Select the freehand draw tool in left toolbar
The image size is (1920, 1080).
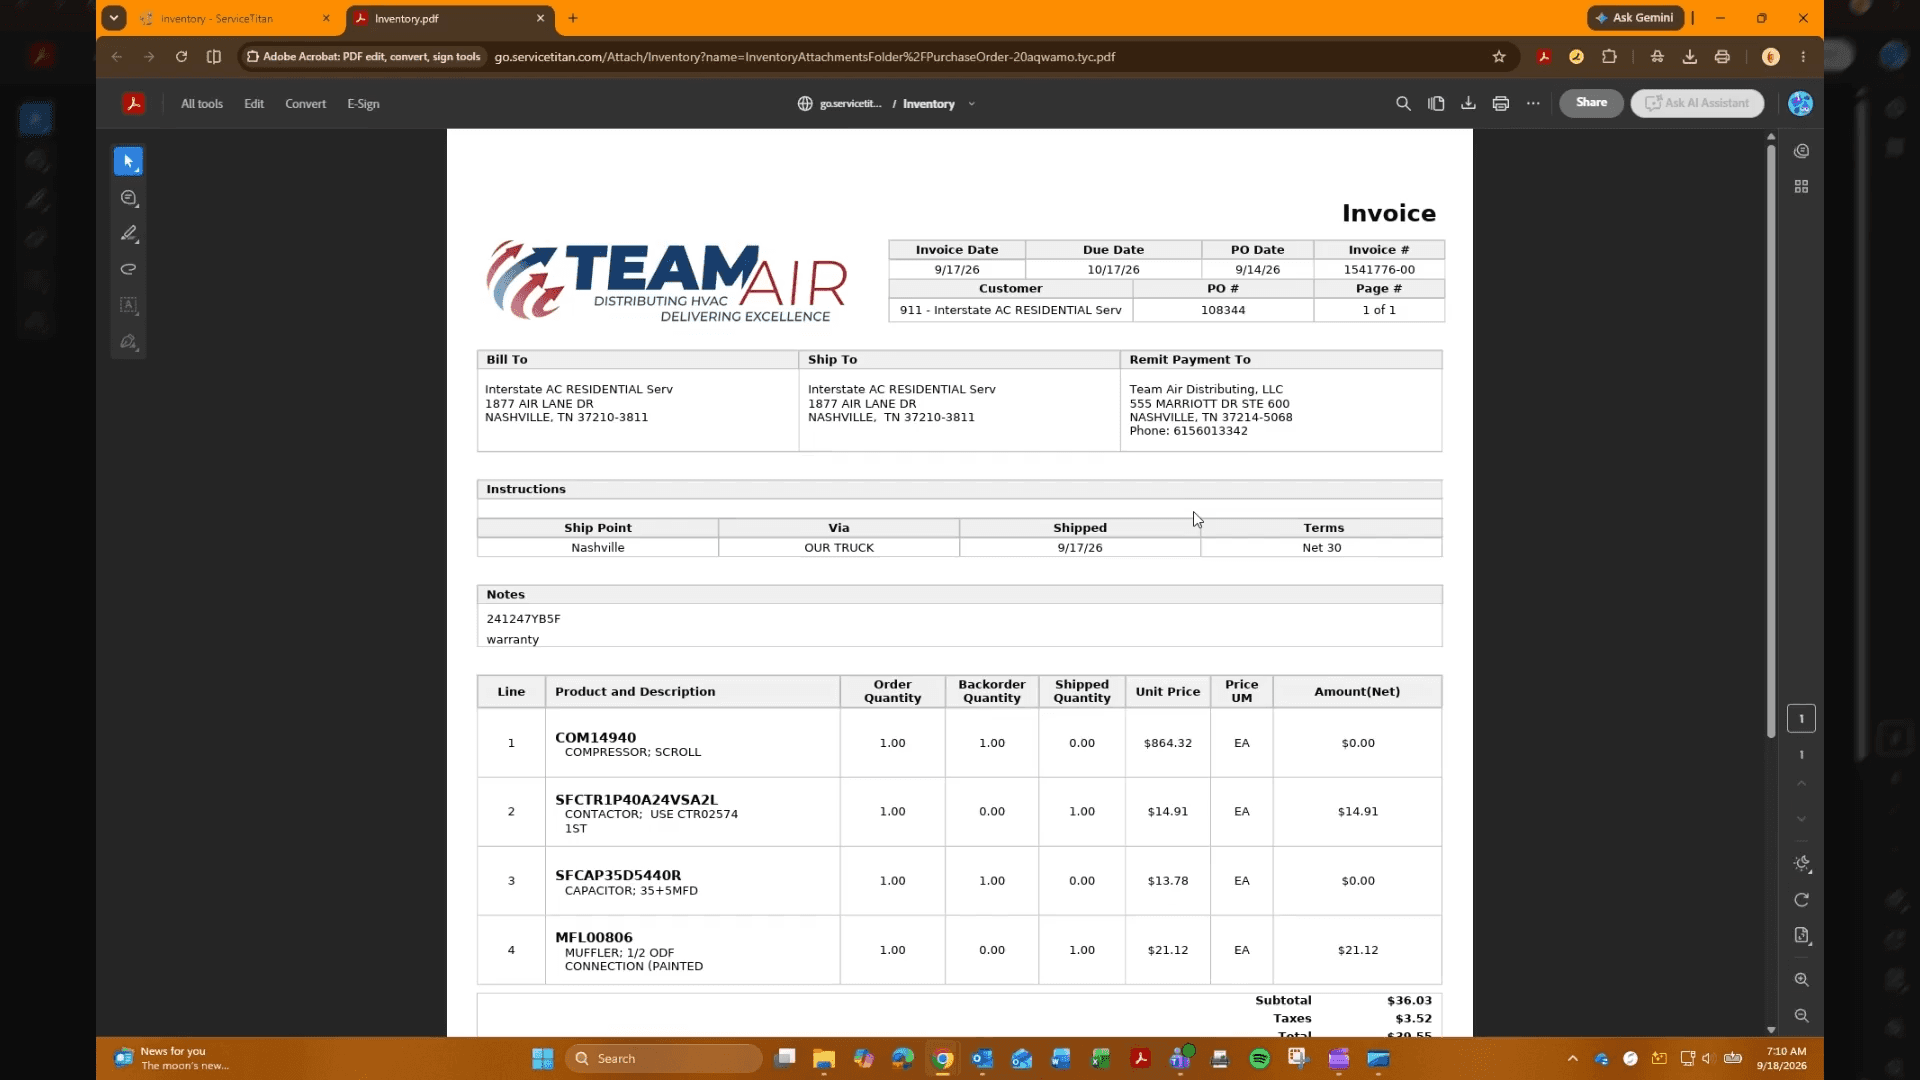(128, 269)
